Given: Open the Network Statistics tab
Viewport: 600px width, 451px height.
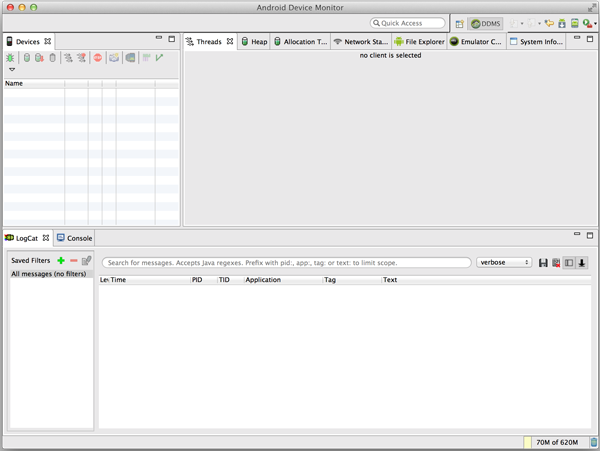Looking at the screenshot, I should (360, 42).
